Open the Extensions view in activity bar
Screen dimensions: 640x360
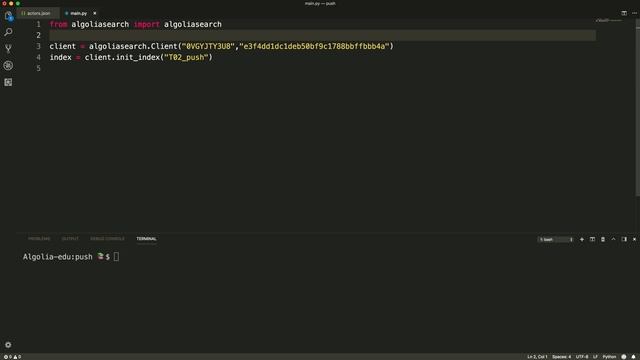[8, 82]
